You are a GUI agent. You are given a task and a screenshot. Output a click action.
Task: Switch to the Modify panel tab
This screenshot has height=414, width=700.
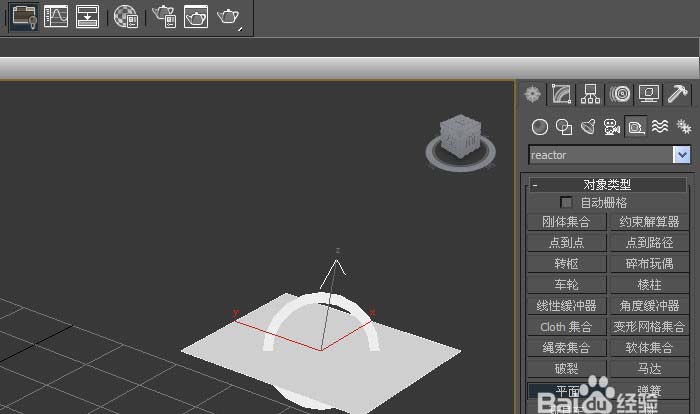click(561, 94)
